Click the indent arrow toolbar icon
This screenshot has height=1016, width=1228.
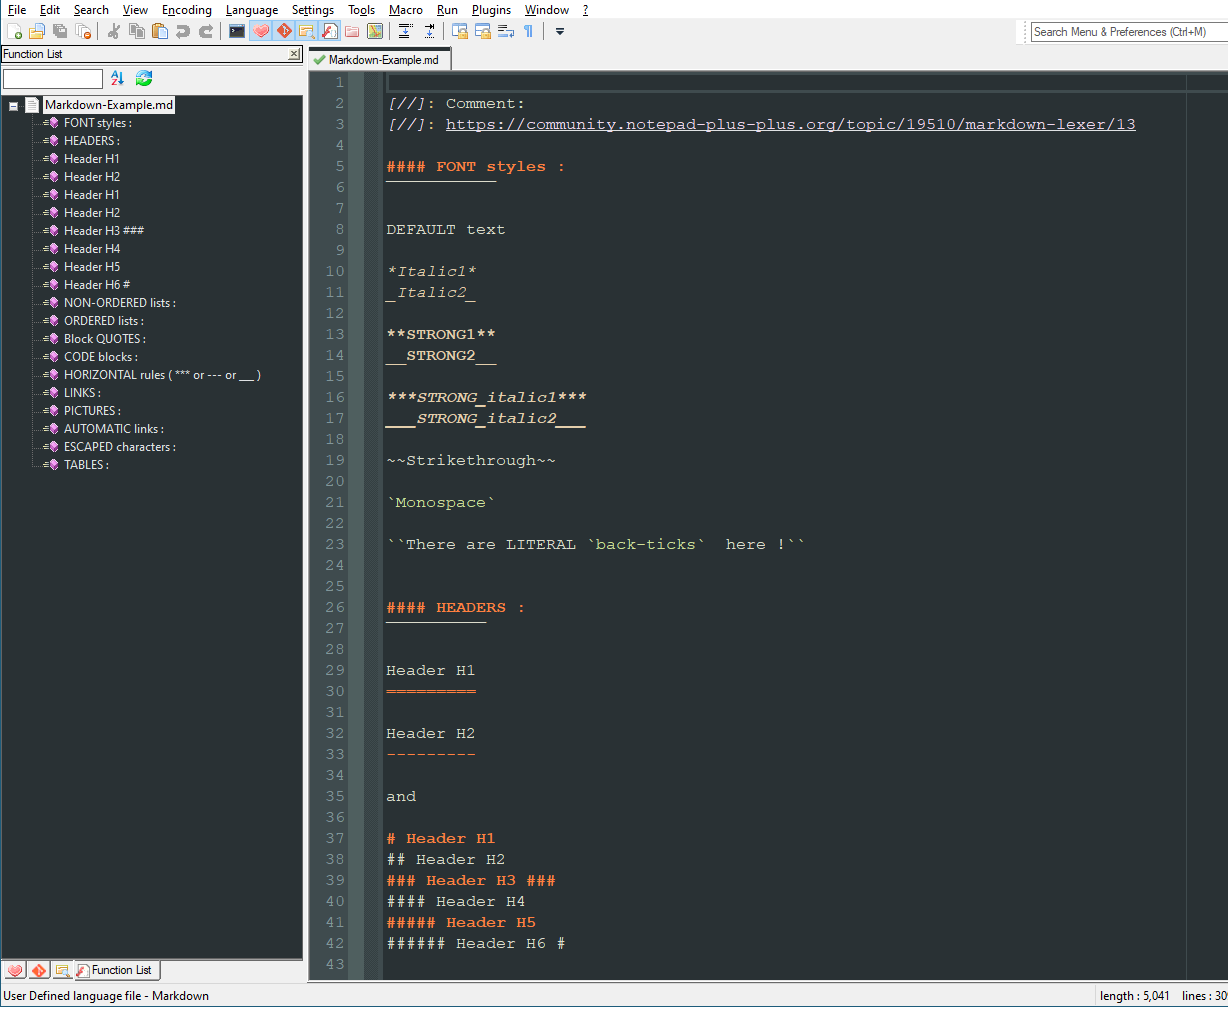coord(429,31)
